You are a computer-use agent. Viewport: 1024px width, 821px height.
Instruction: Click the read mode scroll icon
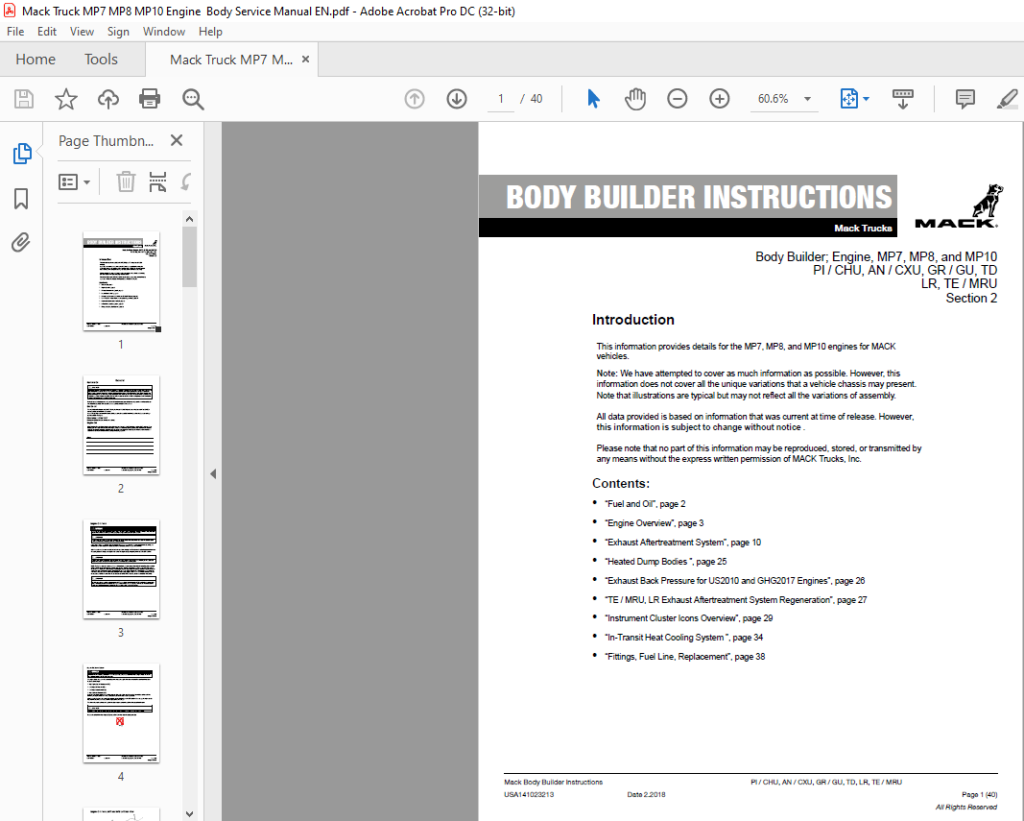(903, 99)
